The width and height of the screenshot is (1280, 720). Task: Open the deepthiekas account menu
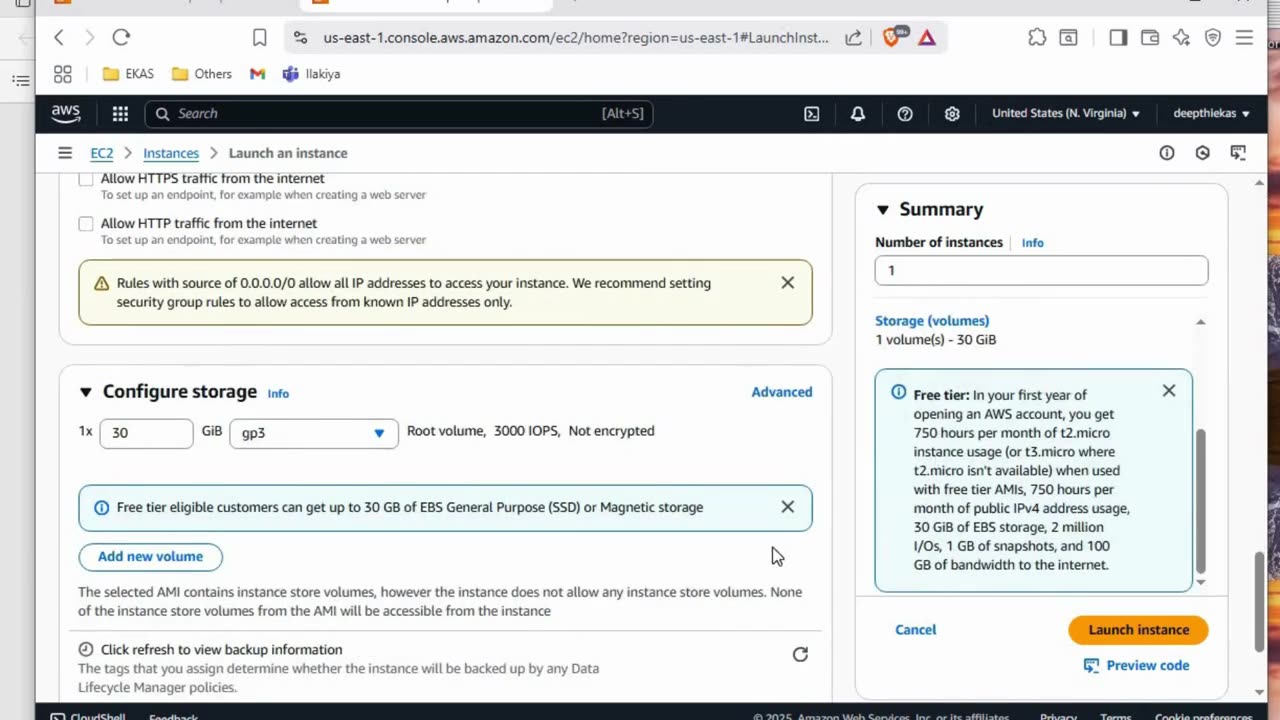point(1211,114)
